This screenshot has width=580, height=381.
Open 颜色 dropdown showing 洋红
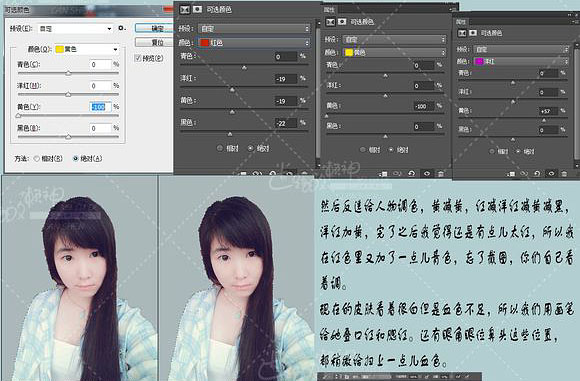click(521, 61)
